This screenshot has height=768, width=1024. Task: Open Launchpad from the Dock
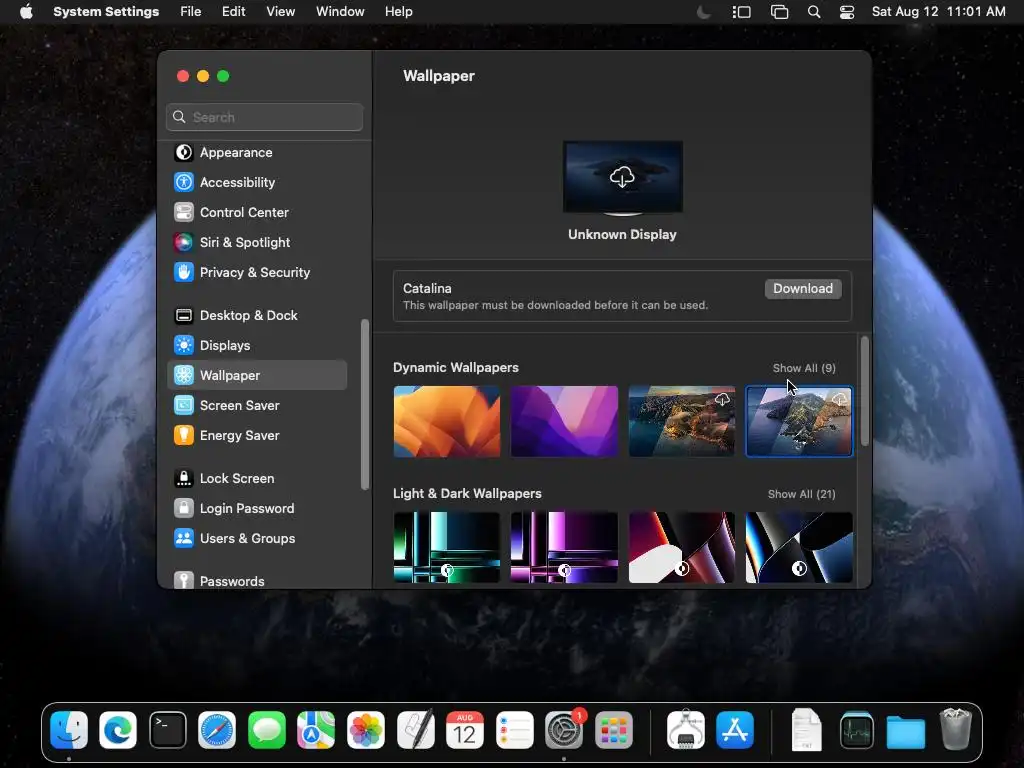coord(614,730)
